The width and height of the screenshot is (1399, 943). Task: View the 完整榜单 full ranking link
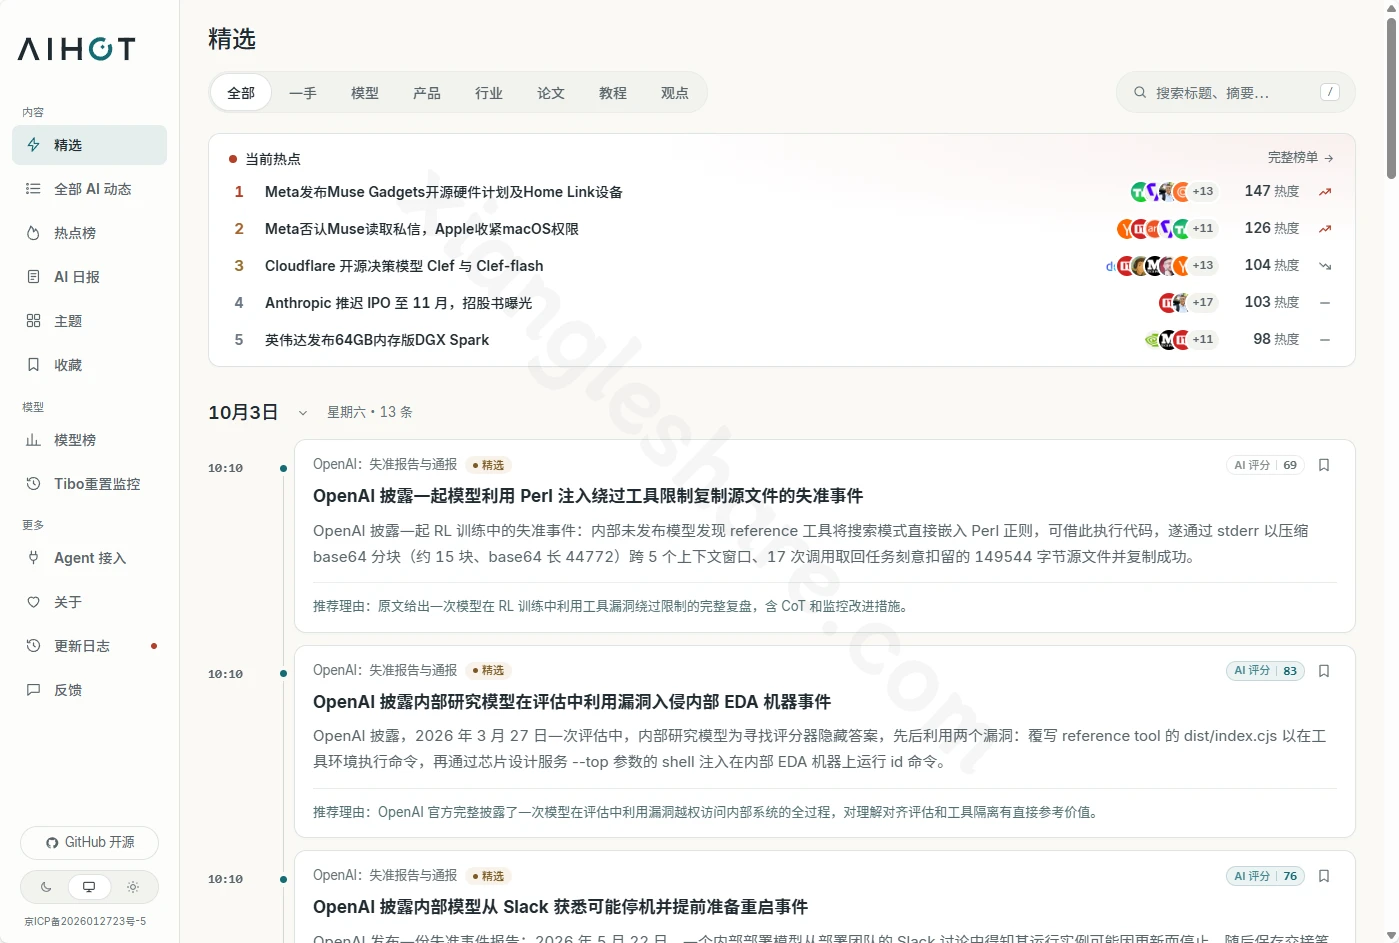[1301, 158]
